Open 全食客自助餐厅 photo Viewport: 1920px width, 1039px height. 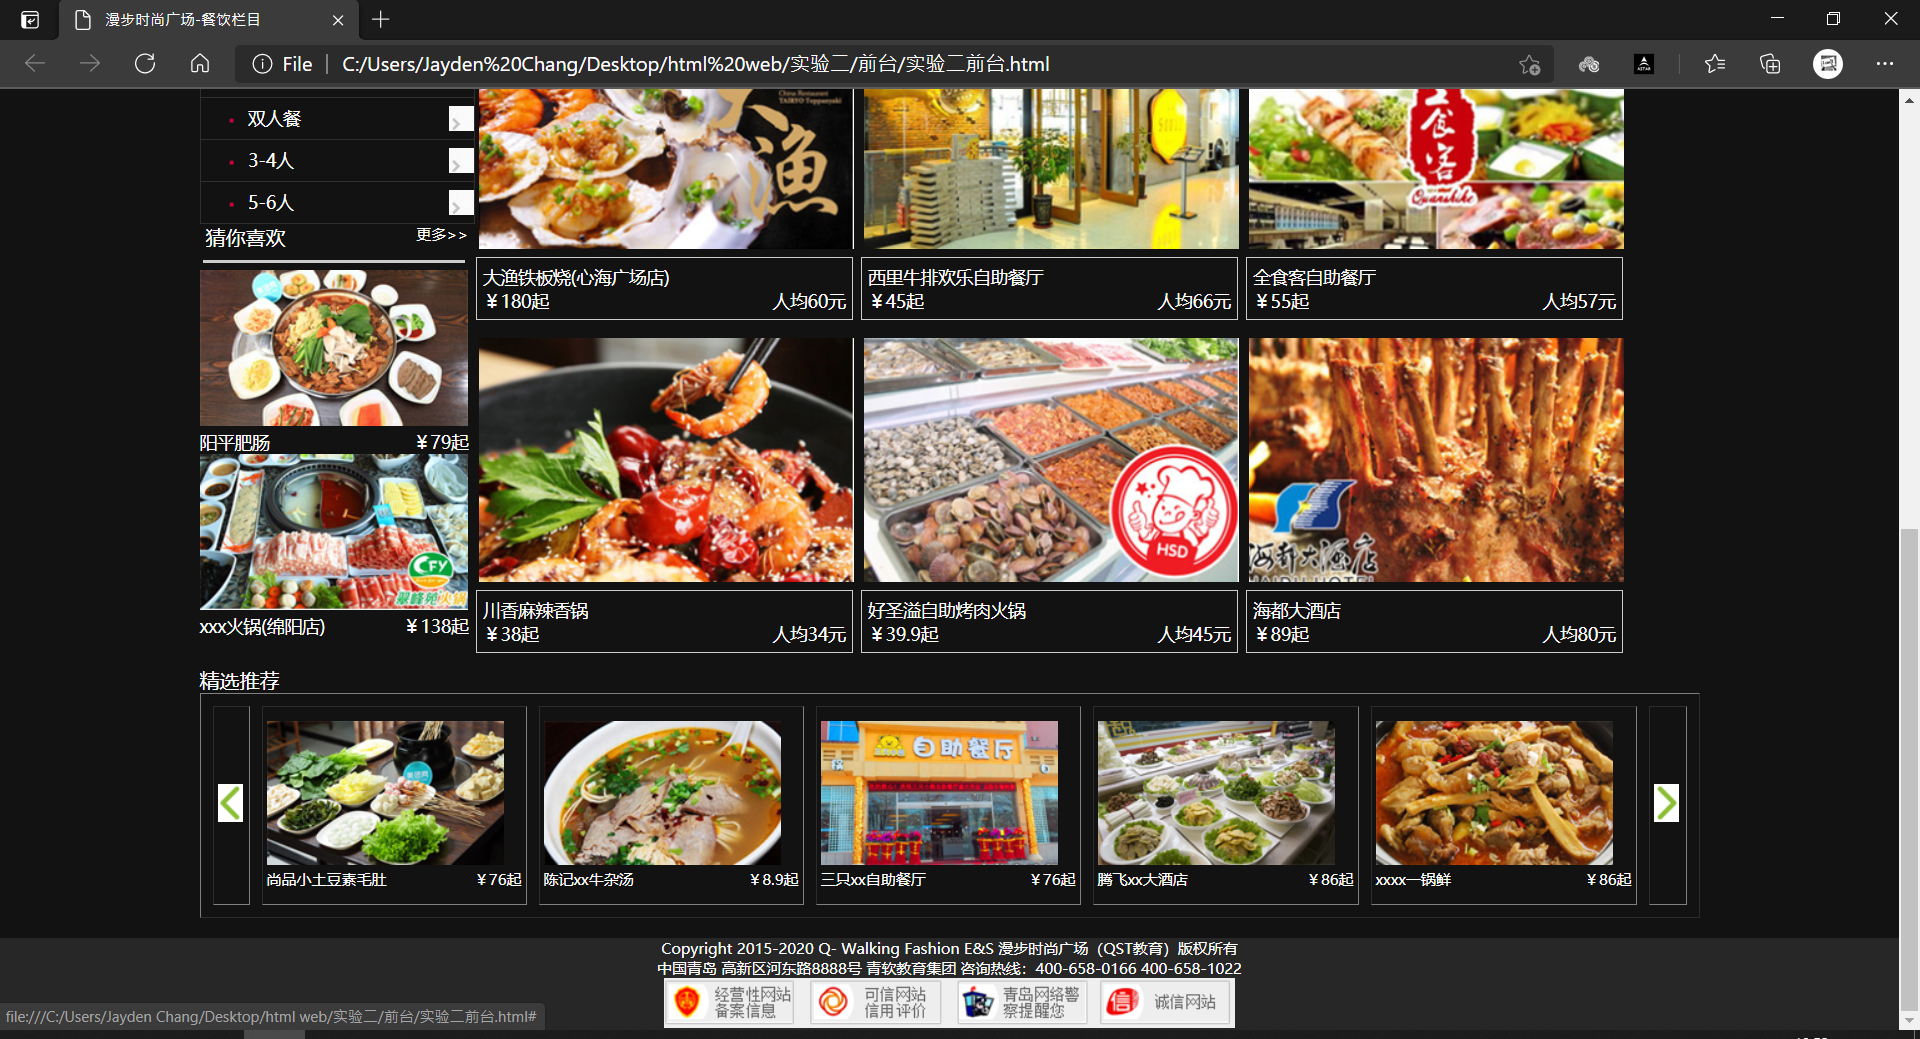(1436, 168)
